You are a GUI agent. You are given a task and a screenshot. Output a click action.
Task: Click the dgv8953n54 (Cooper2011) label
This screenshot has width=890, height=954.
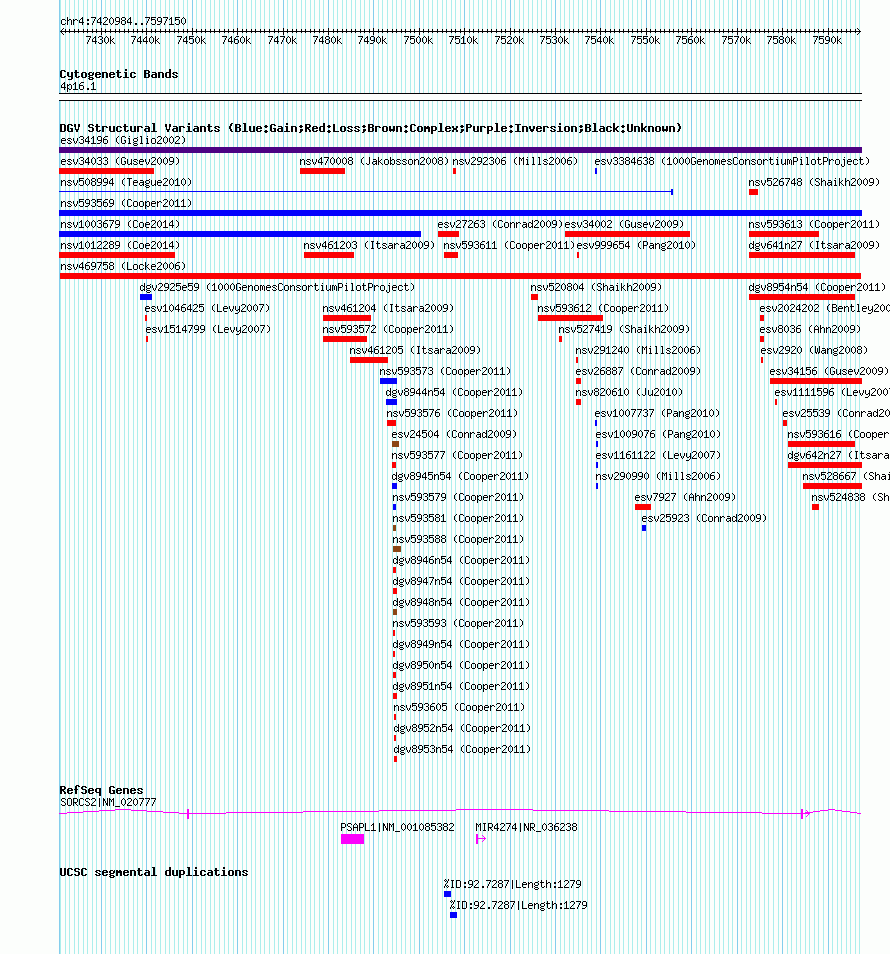pos(462,749)
